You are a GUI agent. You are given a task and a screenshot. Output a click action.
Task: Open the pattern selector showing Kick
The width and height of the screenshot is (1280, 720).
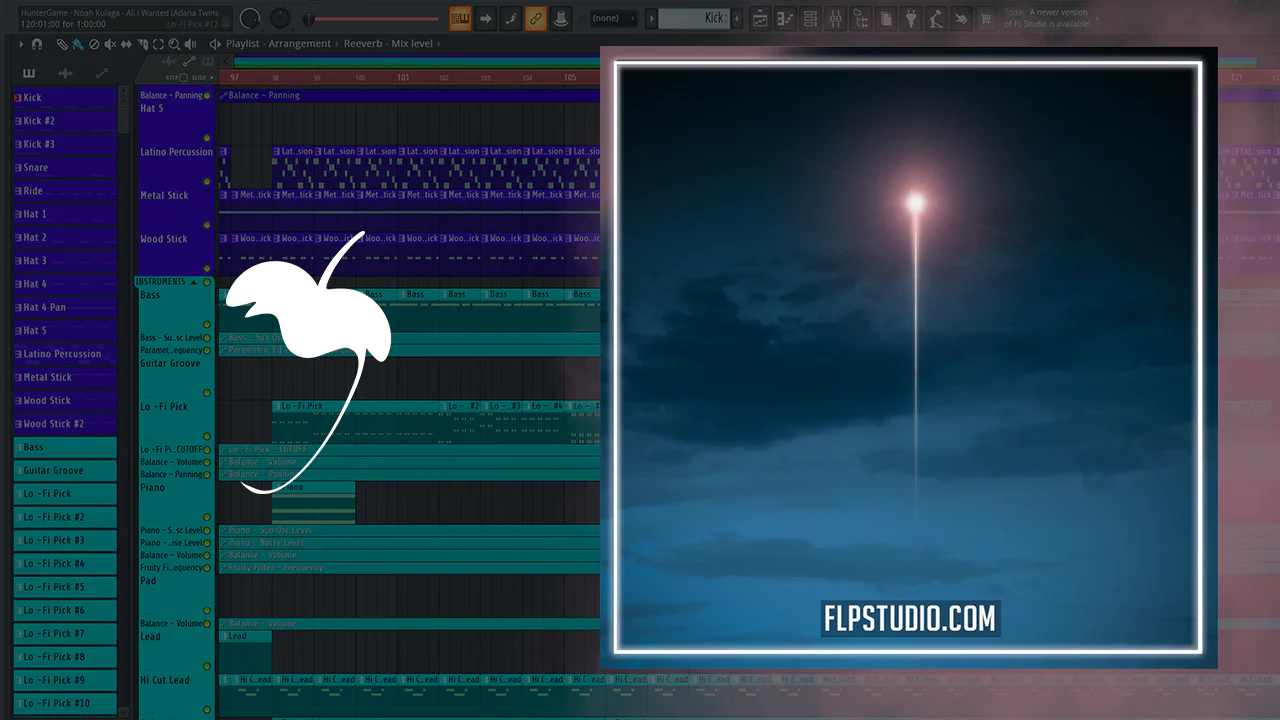[694, 18]
